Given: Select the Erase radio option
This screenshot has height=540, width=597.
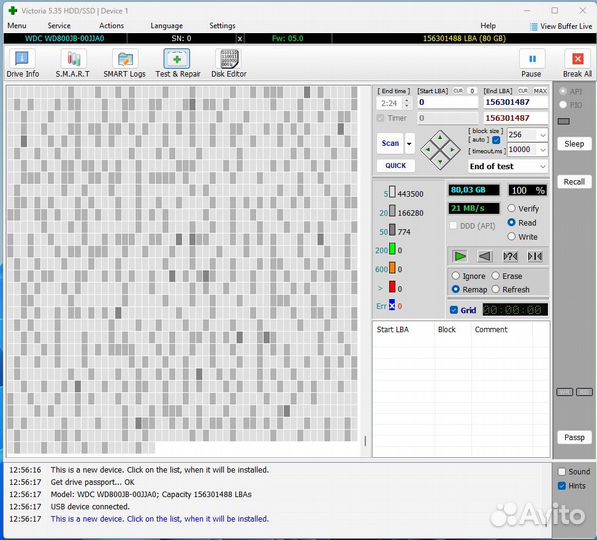Looking at the screenshot, I should pos(495,275).
